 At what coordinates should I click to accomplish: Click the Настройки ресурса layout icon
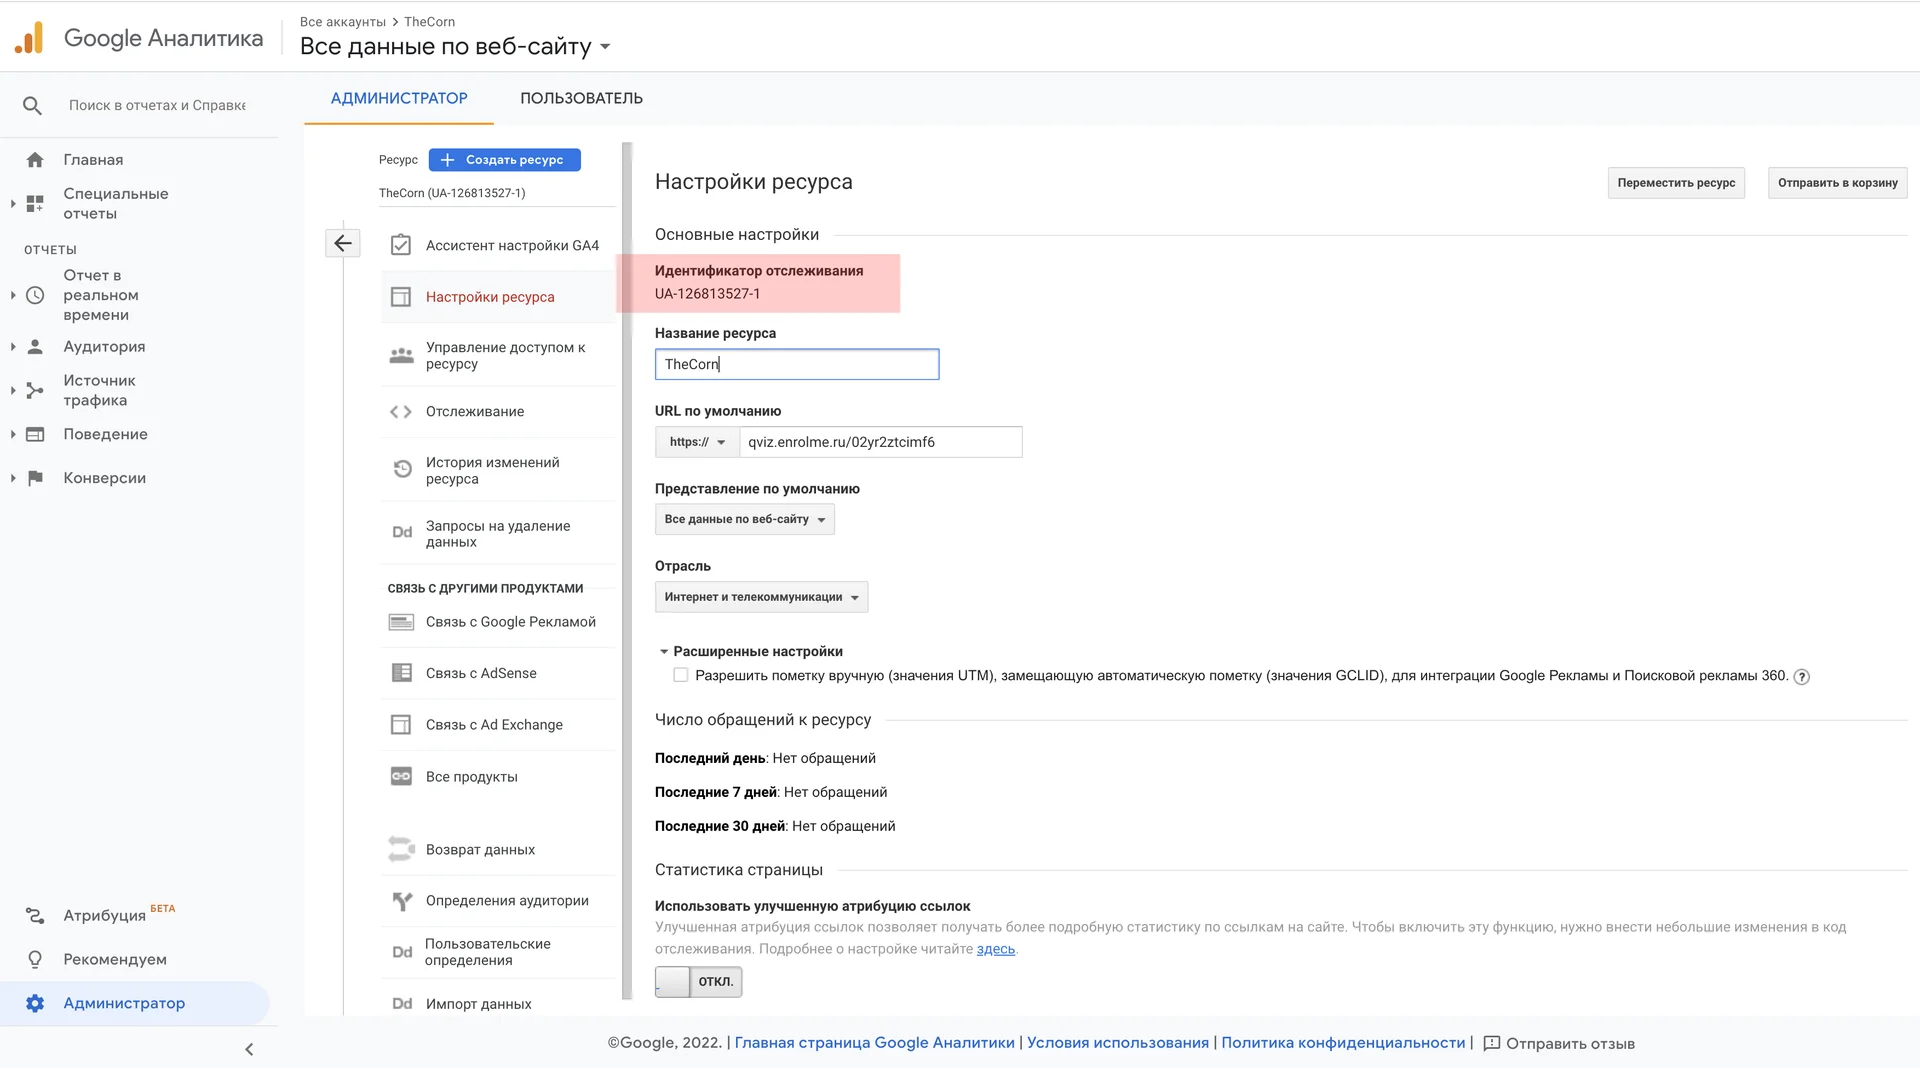click(401, 297)
